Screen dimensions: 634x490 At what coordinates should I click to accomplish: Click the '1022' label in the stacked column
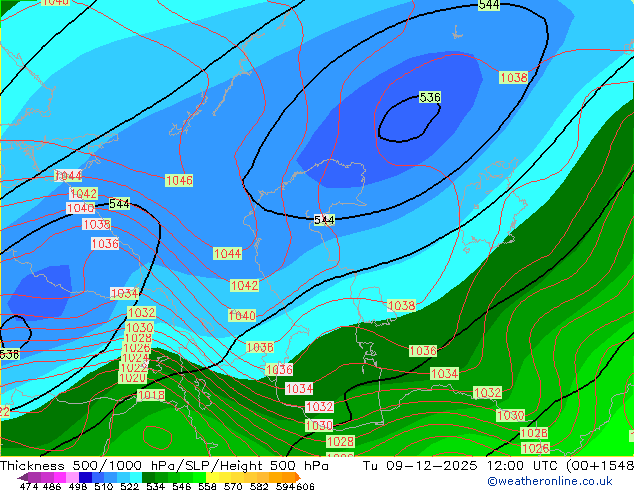[x=134, y=368]
